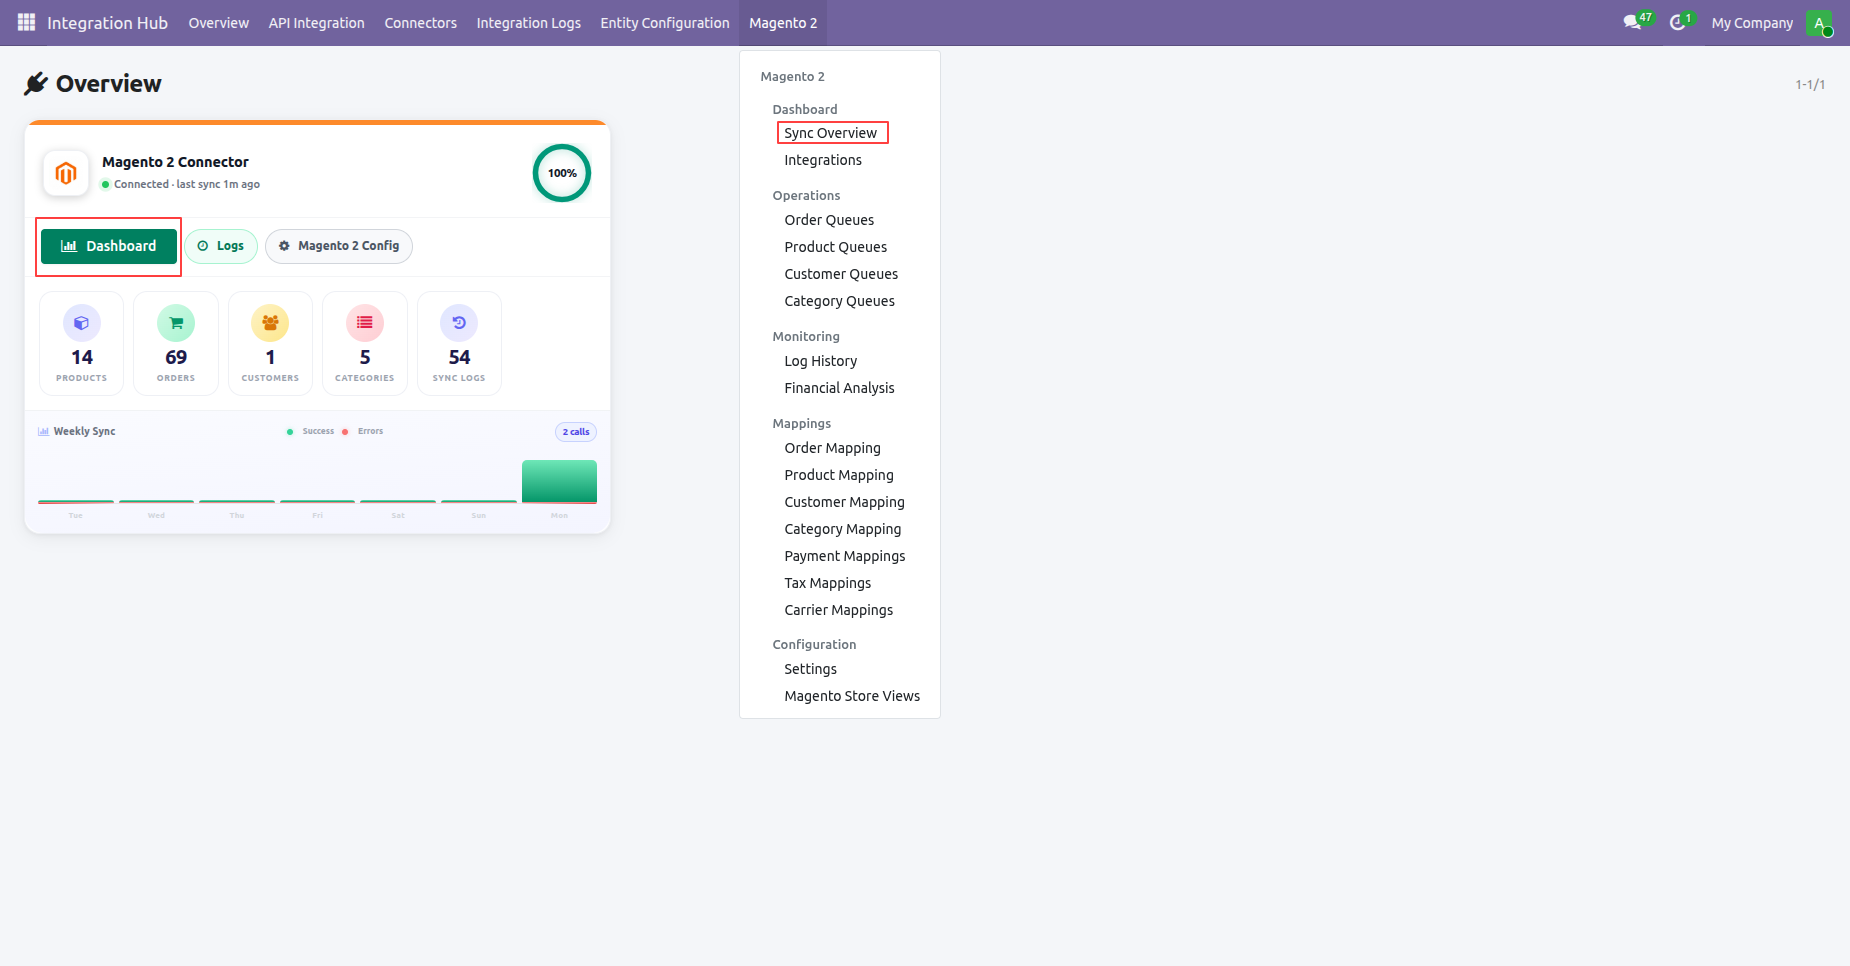Image resolution: width=1850 pixels, height=966 pixels.
Task: Click the 2 calls badge
Action: tap(576, 432)
